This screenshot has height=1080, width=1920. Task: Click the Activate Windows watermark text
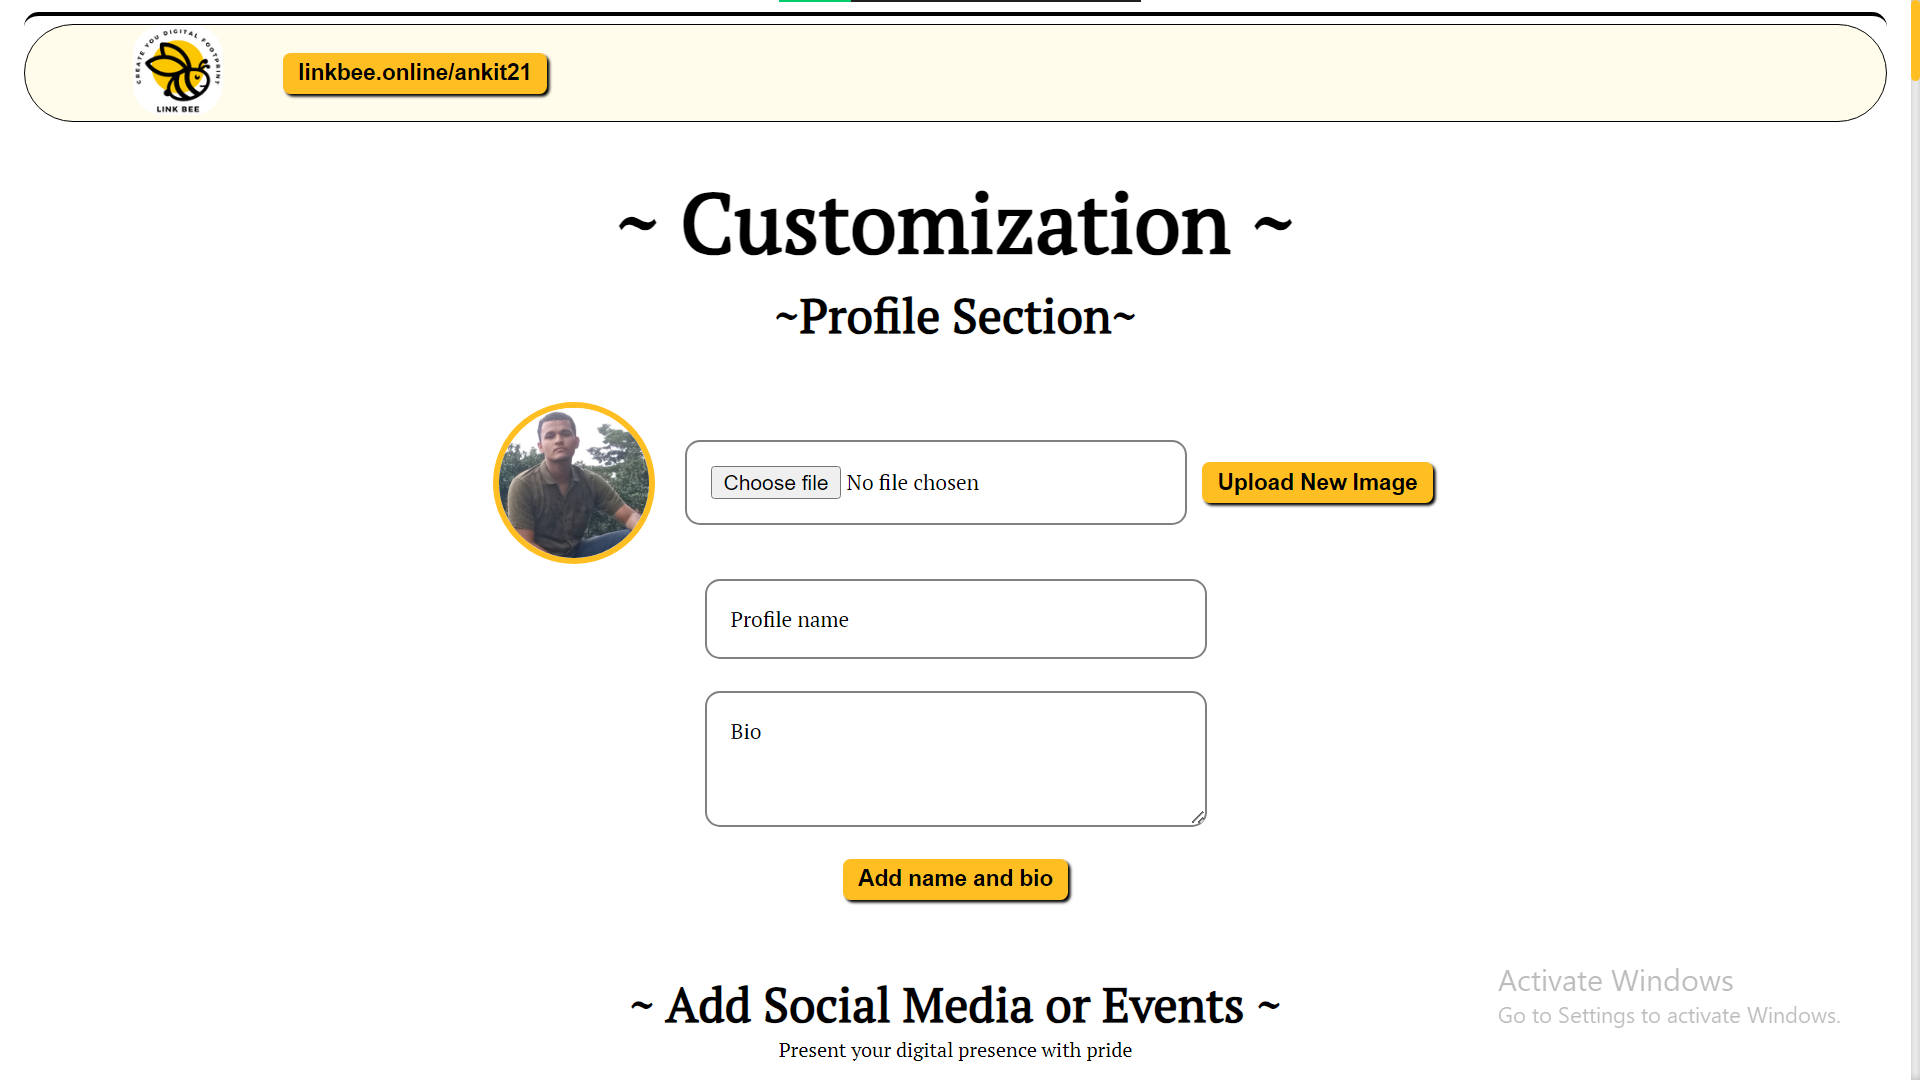(x=1615, y=981)
